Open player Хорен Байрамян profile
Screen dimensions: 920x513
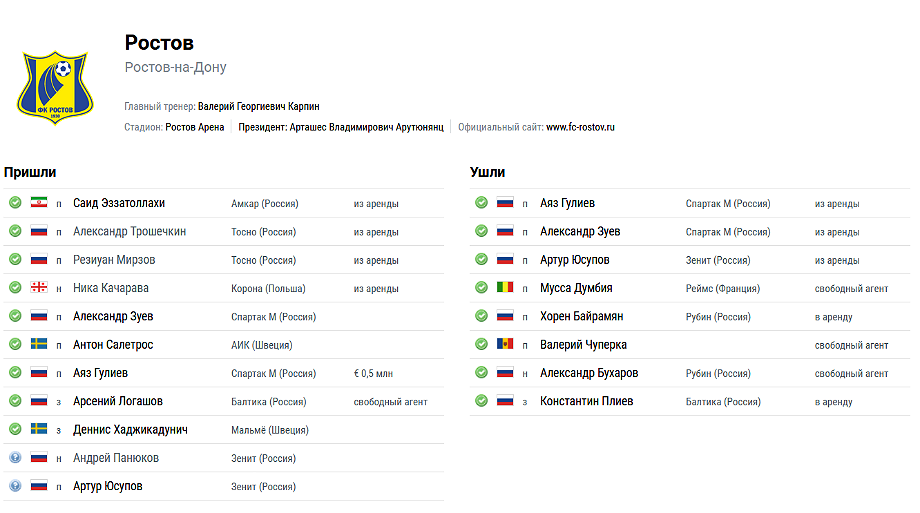click(x=581, y=316)
